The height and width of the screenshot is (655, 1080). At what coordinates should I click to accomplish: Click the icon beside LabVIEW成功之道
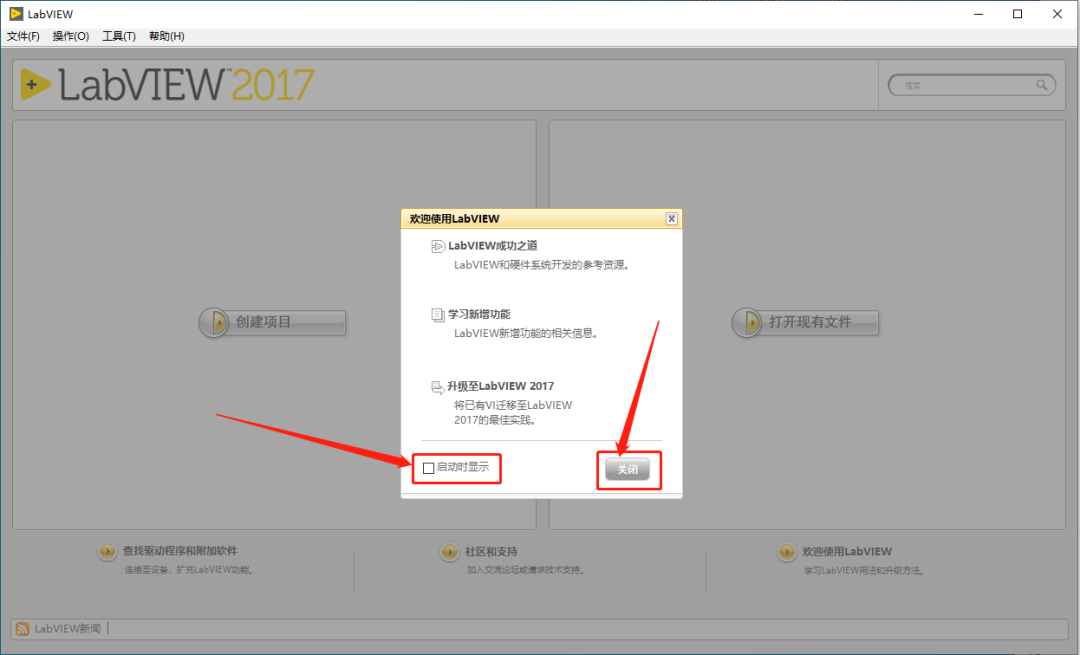click(x=437, y=246)
